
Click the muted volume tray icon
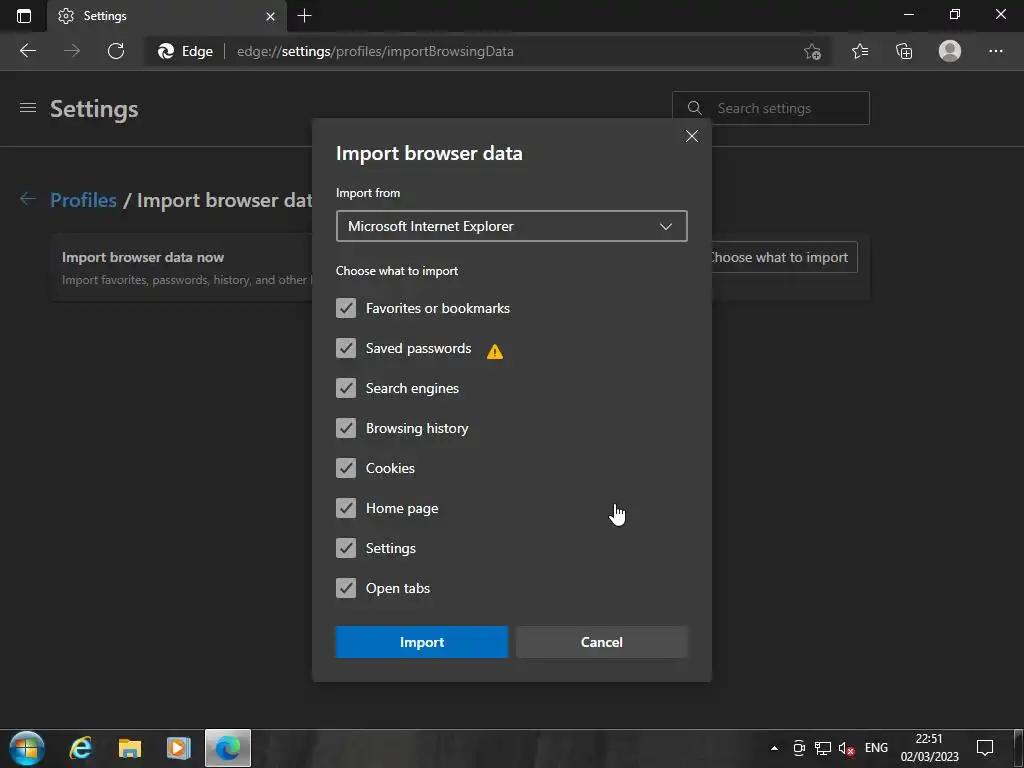[846, 748]
